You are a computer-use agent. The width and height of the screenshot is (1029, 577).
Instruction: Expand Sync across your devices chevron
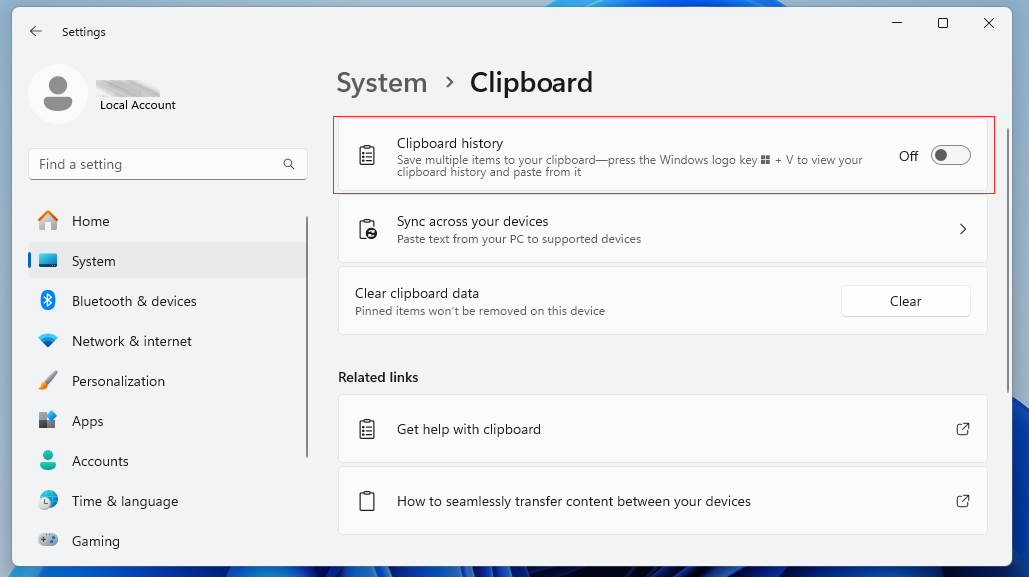coord(963,229)
